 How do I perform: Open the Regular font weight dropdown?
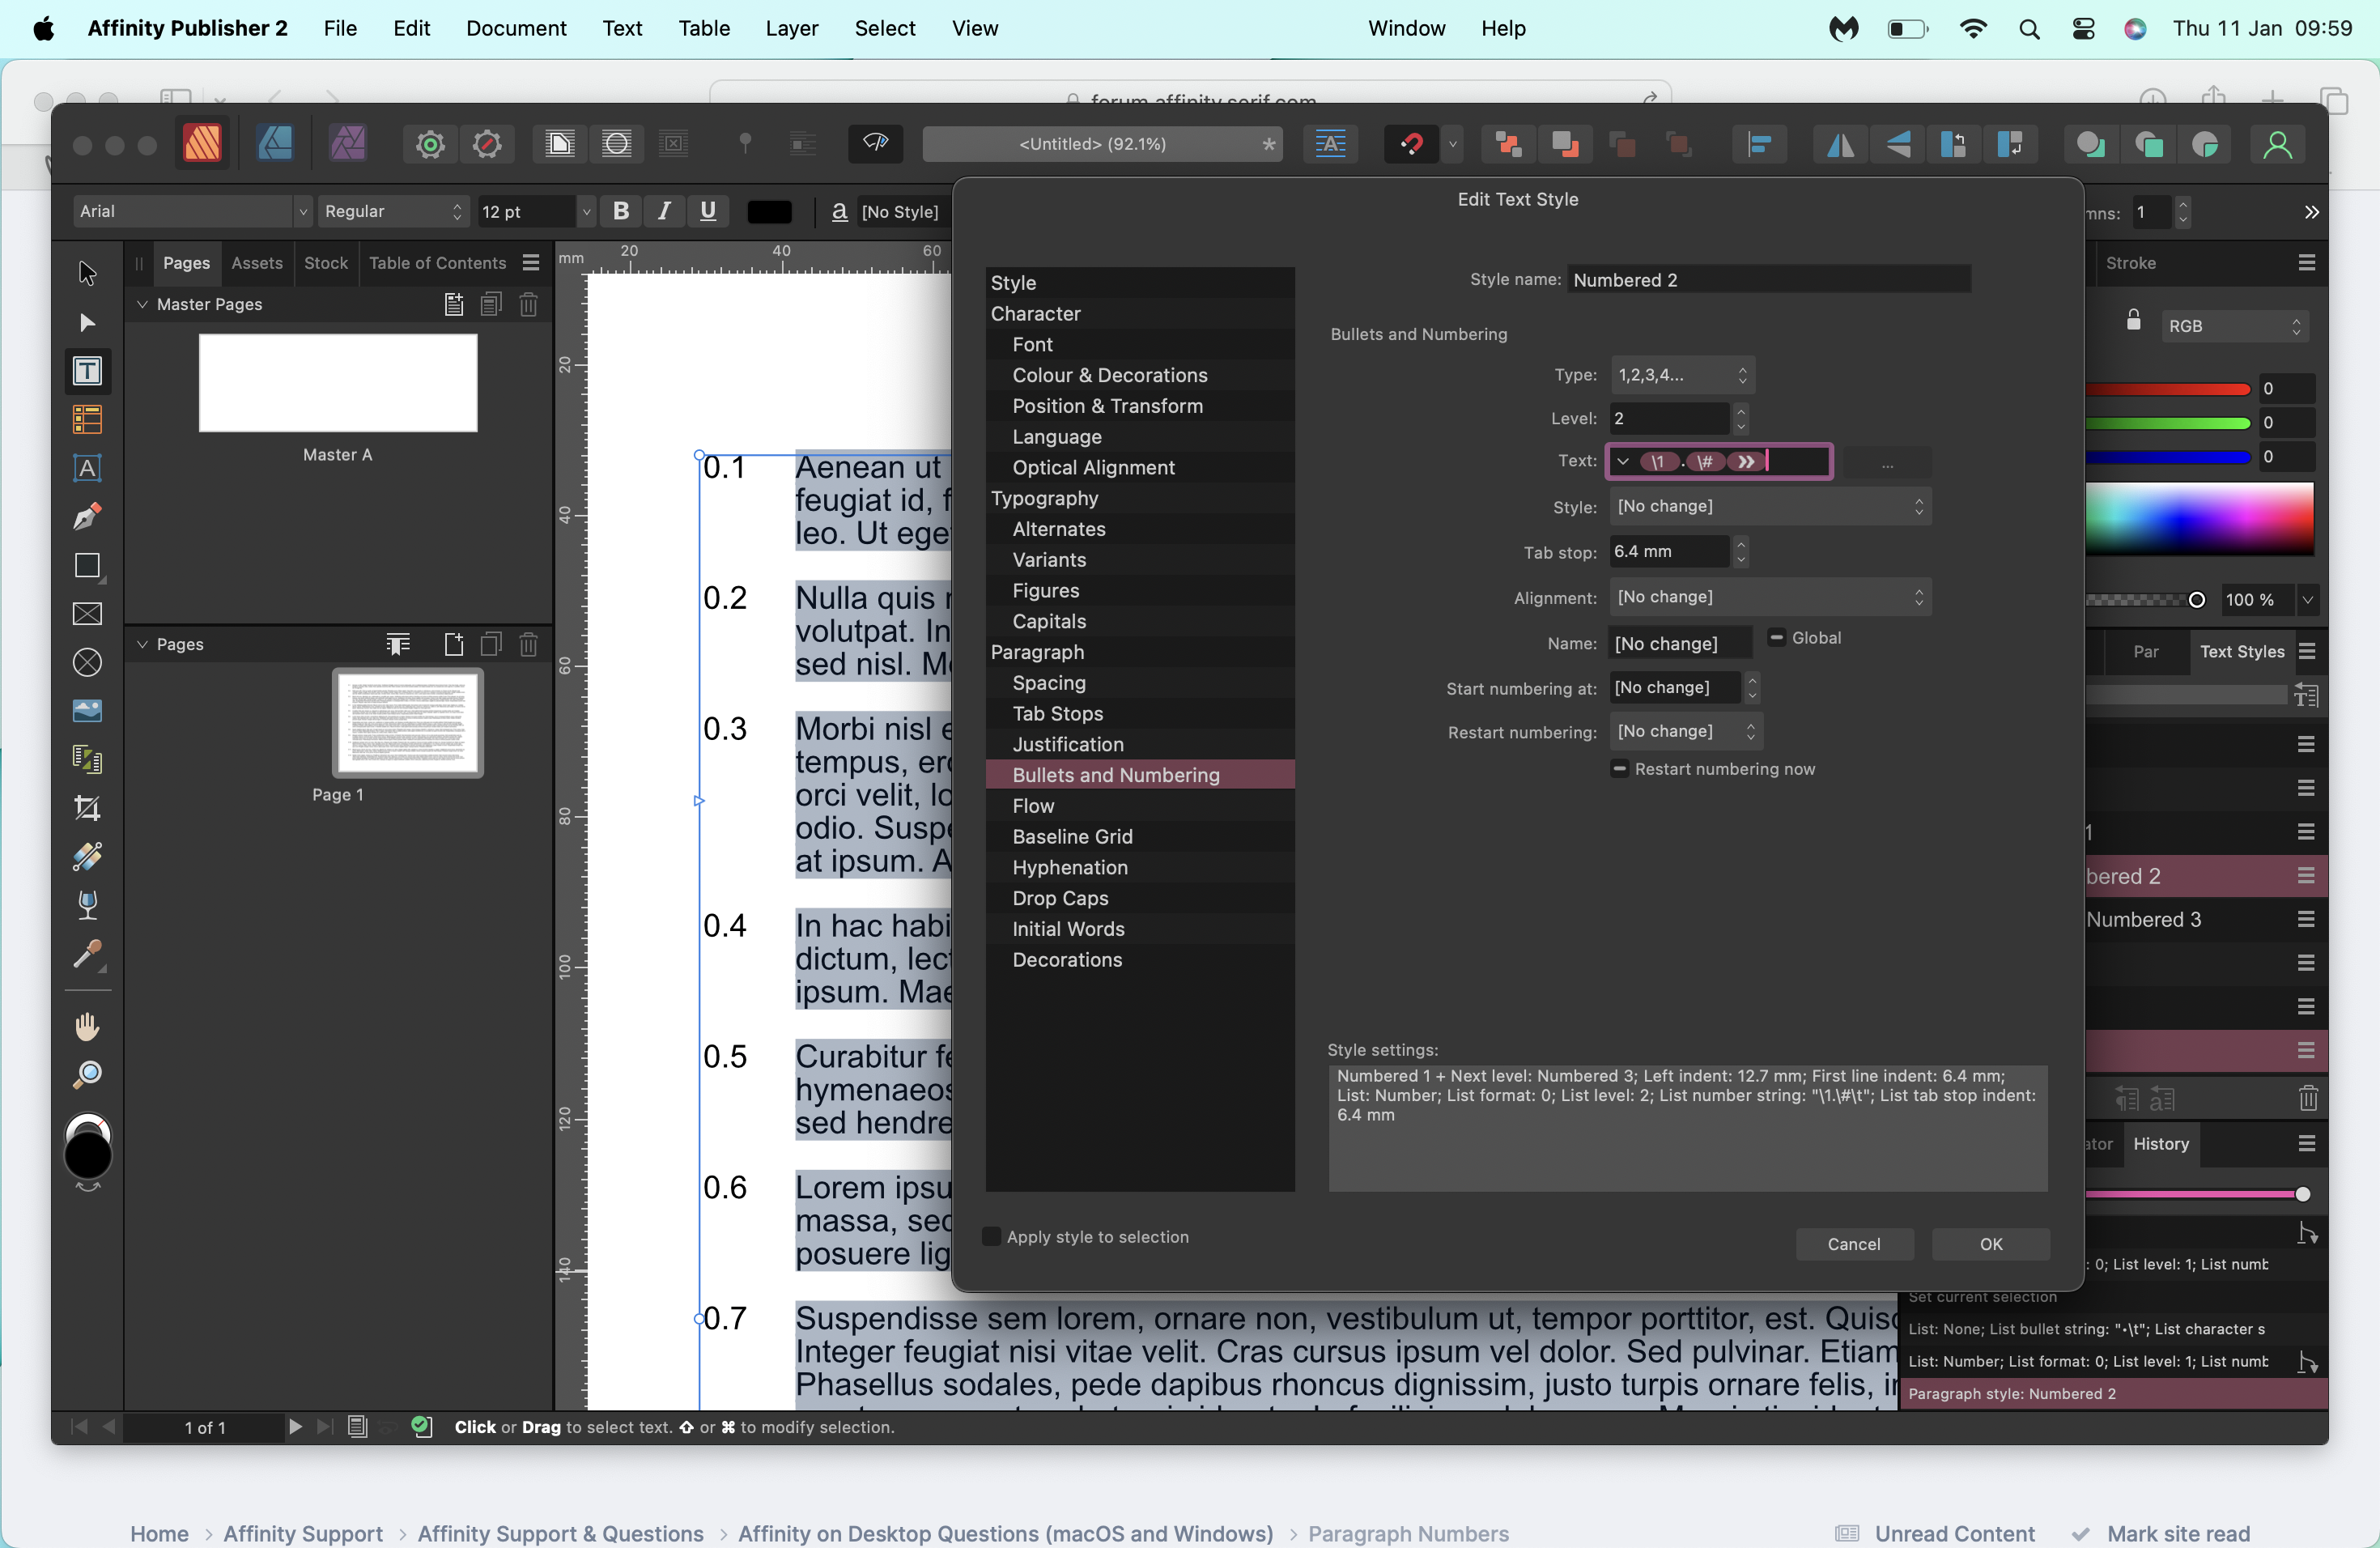393,211
